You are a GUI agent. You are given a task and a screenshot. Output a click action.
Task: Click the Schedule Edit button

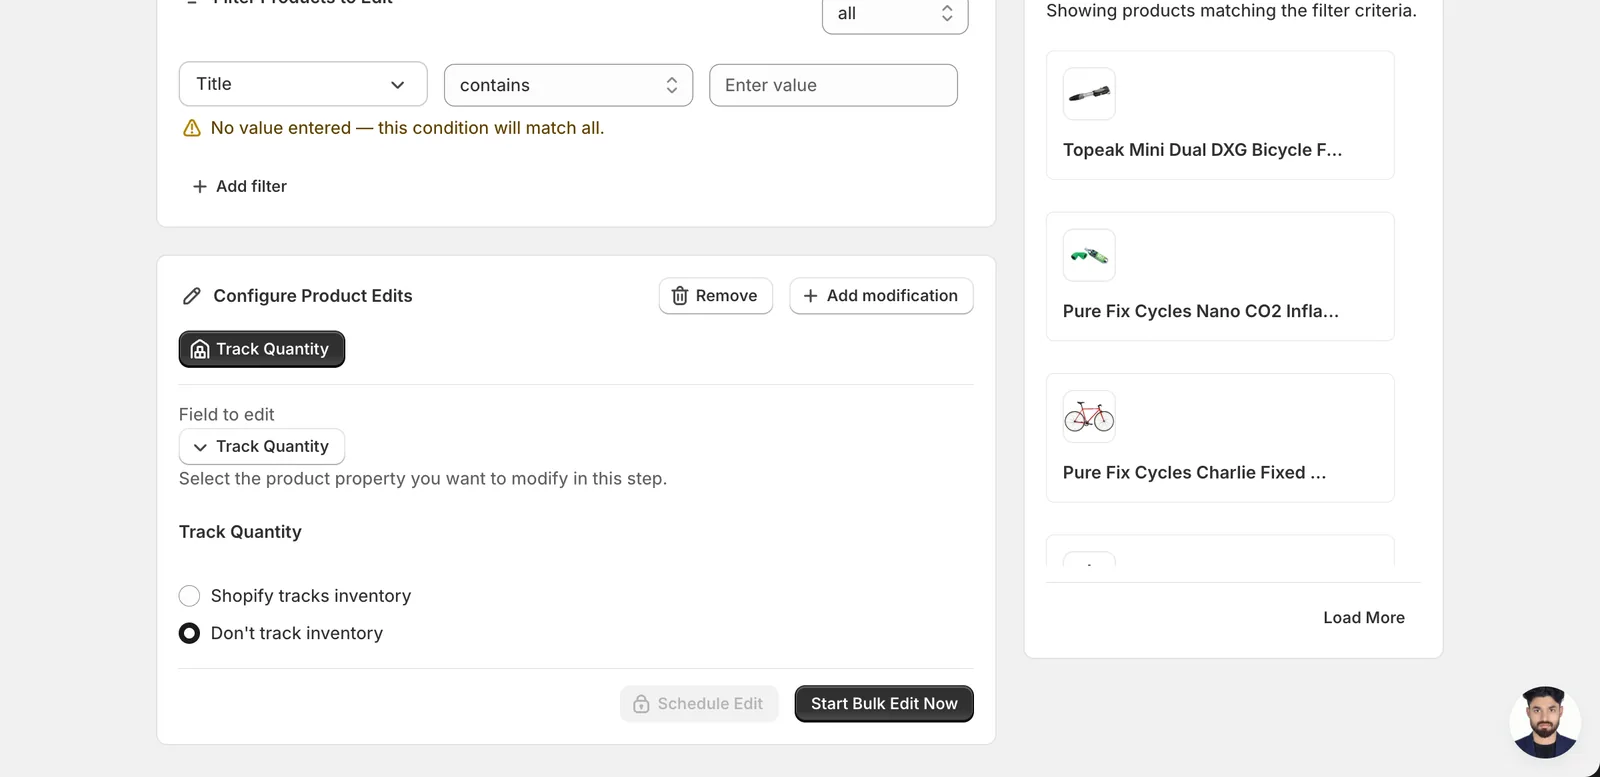(x=699, y=704)
